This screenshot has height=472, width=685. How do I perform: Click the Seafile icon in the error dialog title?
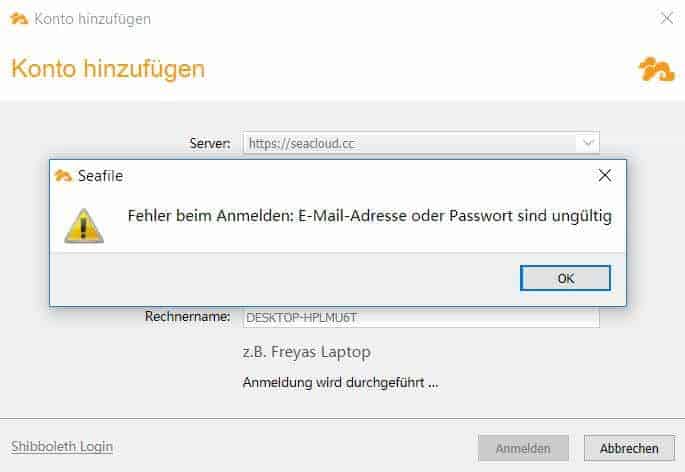(x=63, y=176)
